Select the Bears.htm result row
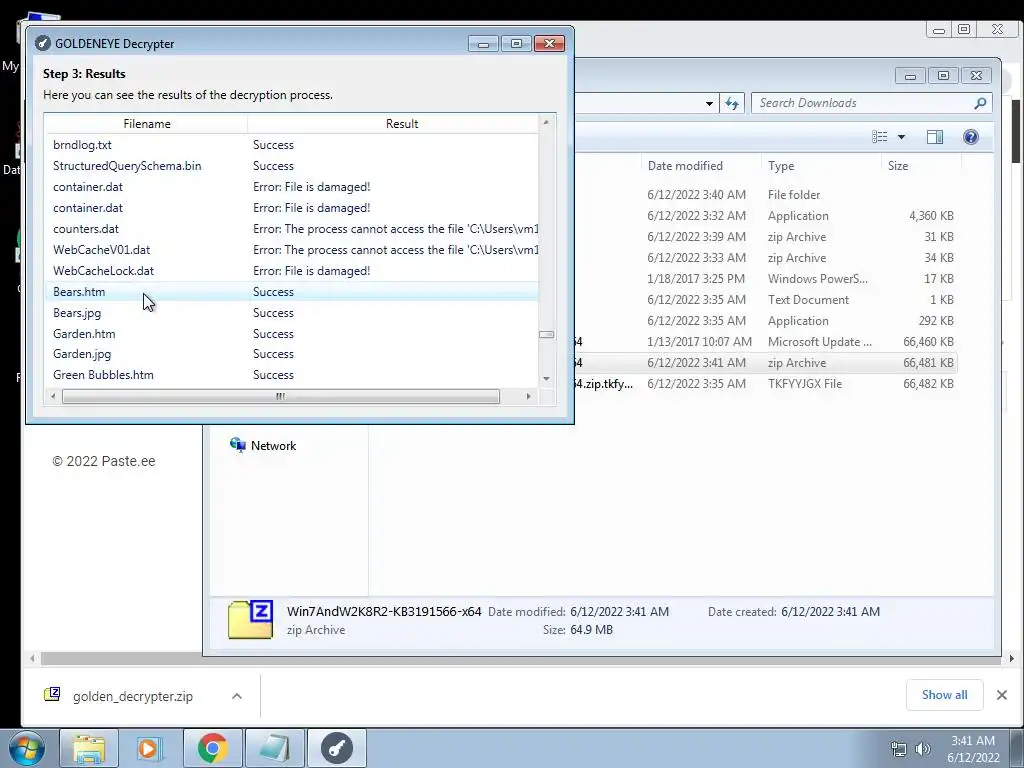1024x768 pixels. point(292,292)
